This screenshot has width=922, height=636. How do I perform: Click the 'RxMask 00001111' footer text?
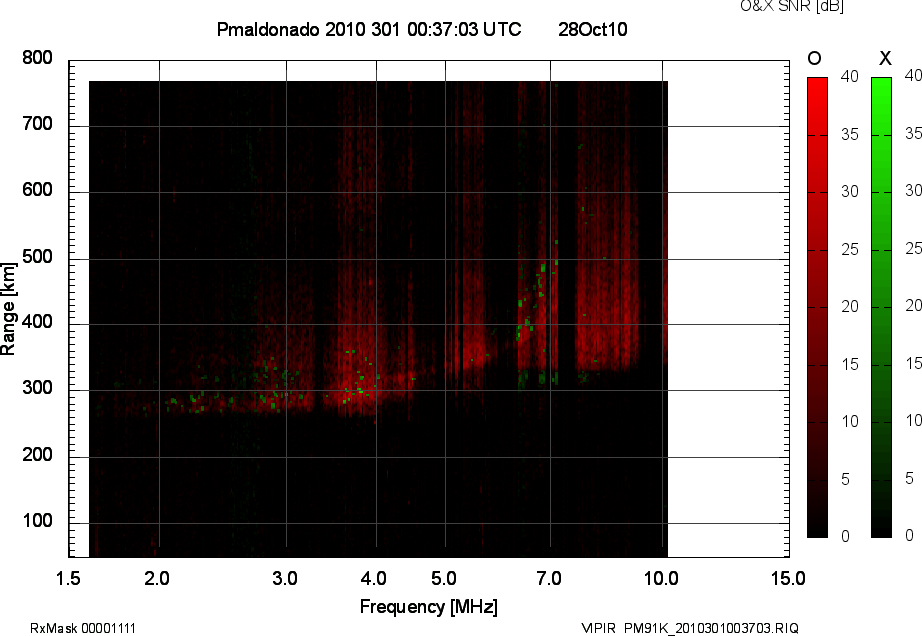point(83,628)
